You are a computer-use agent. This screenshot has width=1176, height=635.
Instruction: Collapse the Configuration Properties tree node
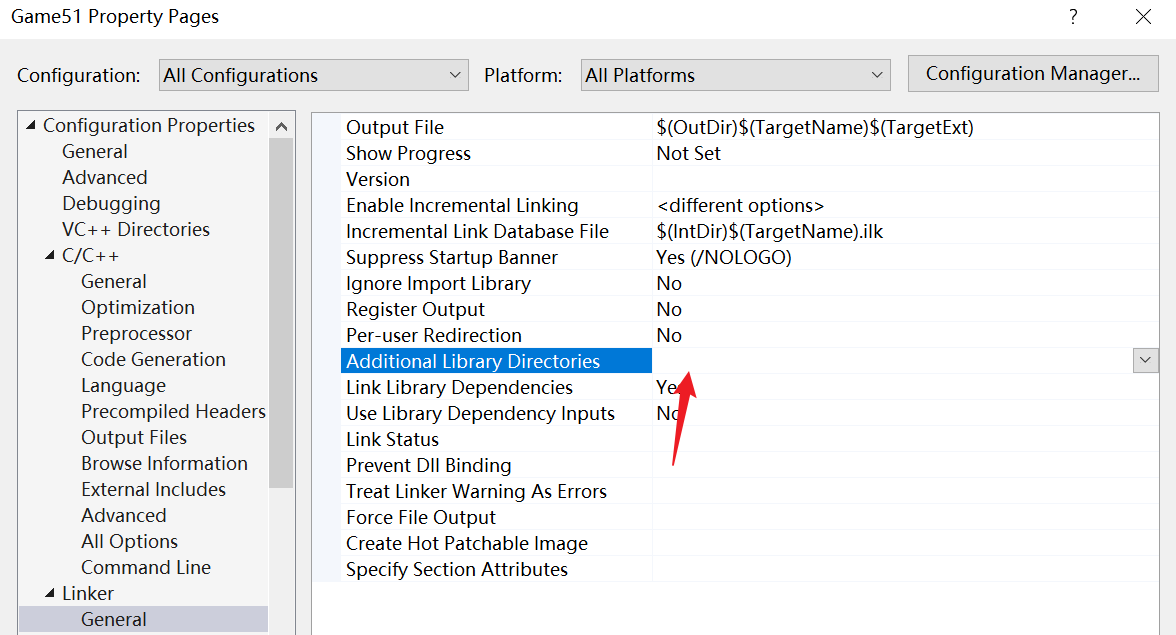pyautogui.click(x=31, y=126)
